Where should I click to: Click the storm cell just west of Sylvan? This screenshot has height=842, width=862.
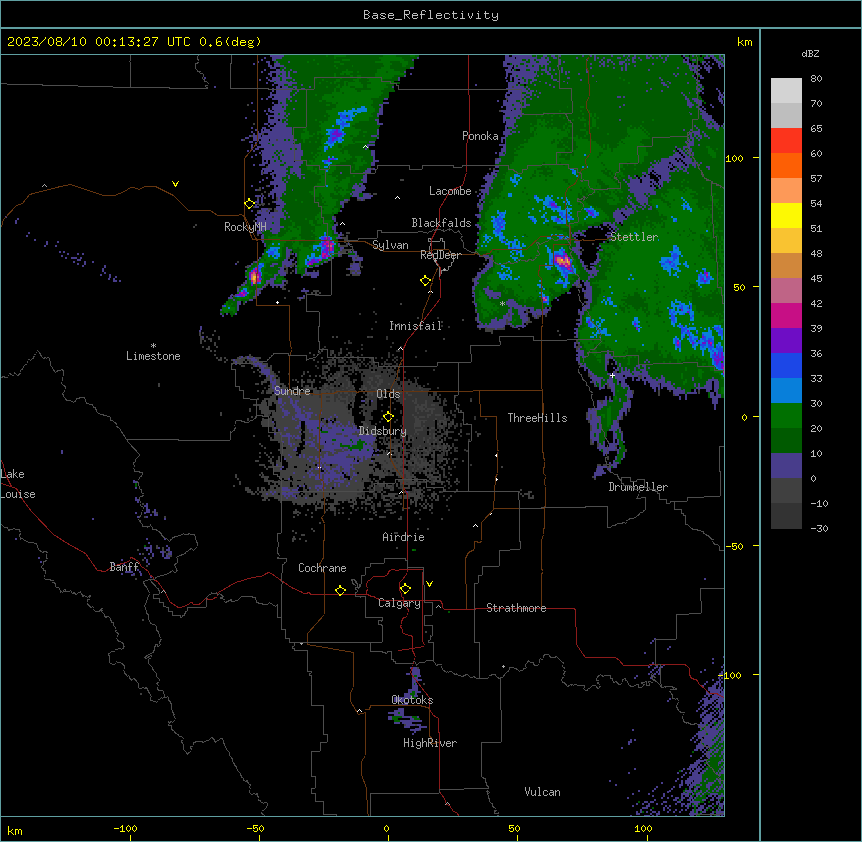coord(327,245)
